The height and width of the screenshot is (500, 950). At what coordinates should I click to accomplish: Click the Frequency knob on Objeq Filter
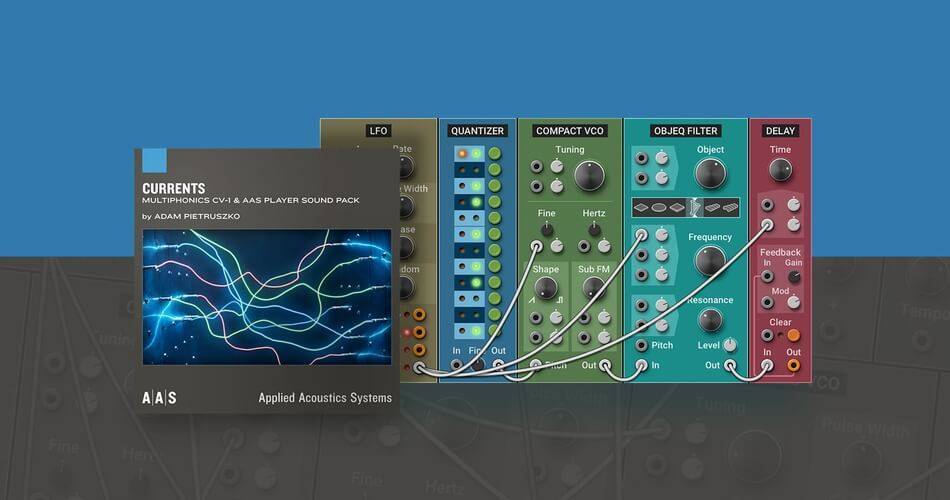pos(710,262)
